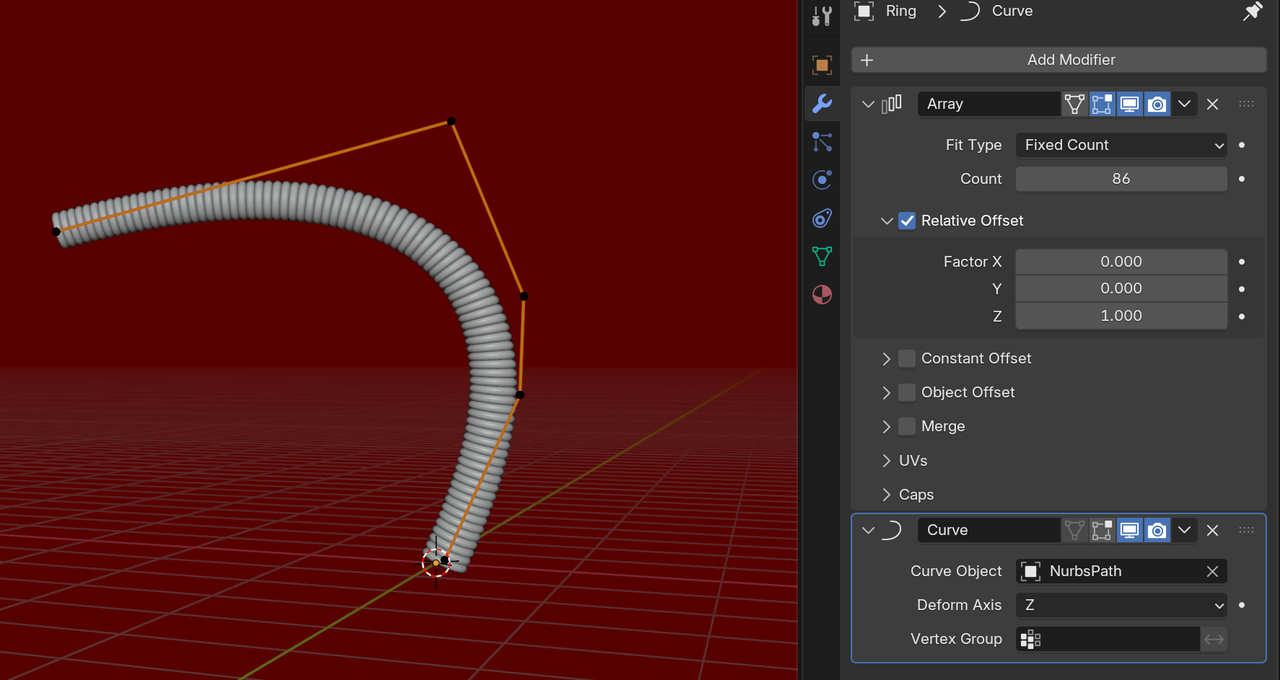Open the Object Constraint Properties tab
Image resolution: width=1280 pixels, height=680 pixels.
coord(822,218)
